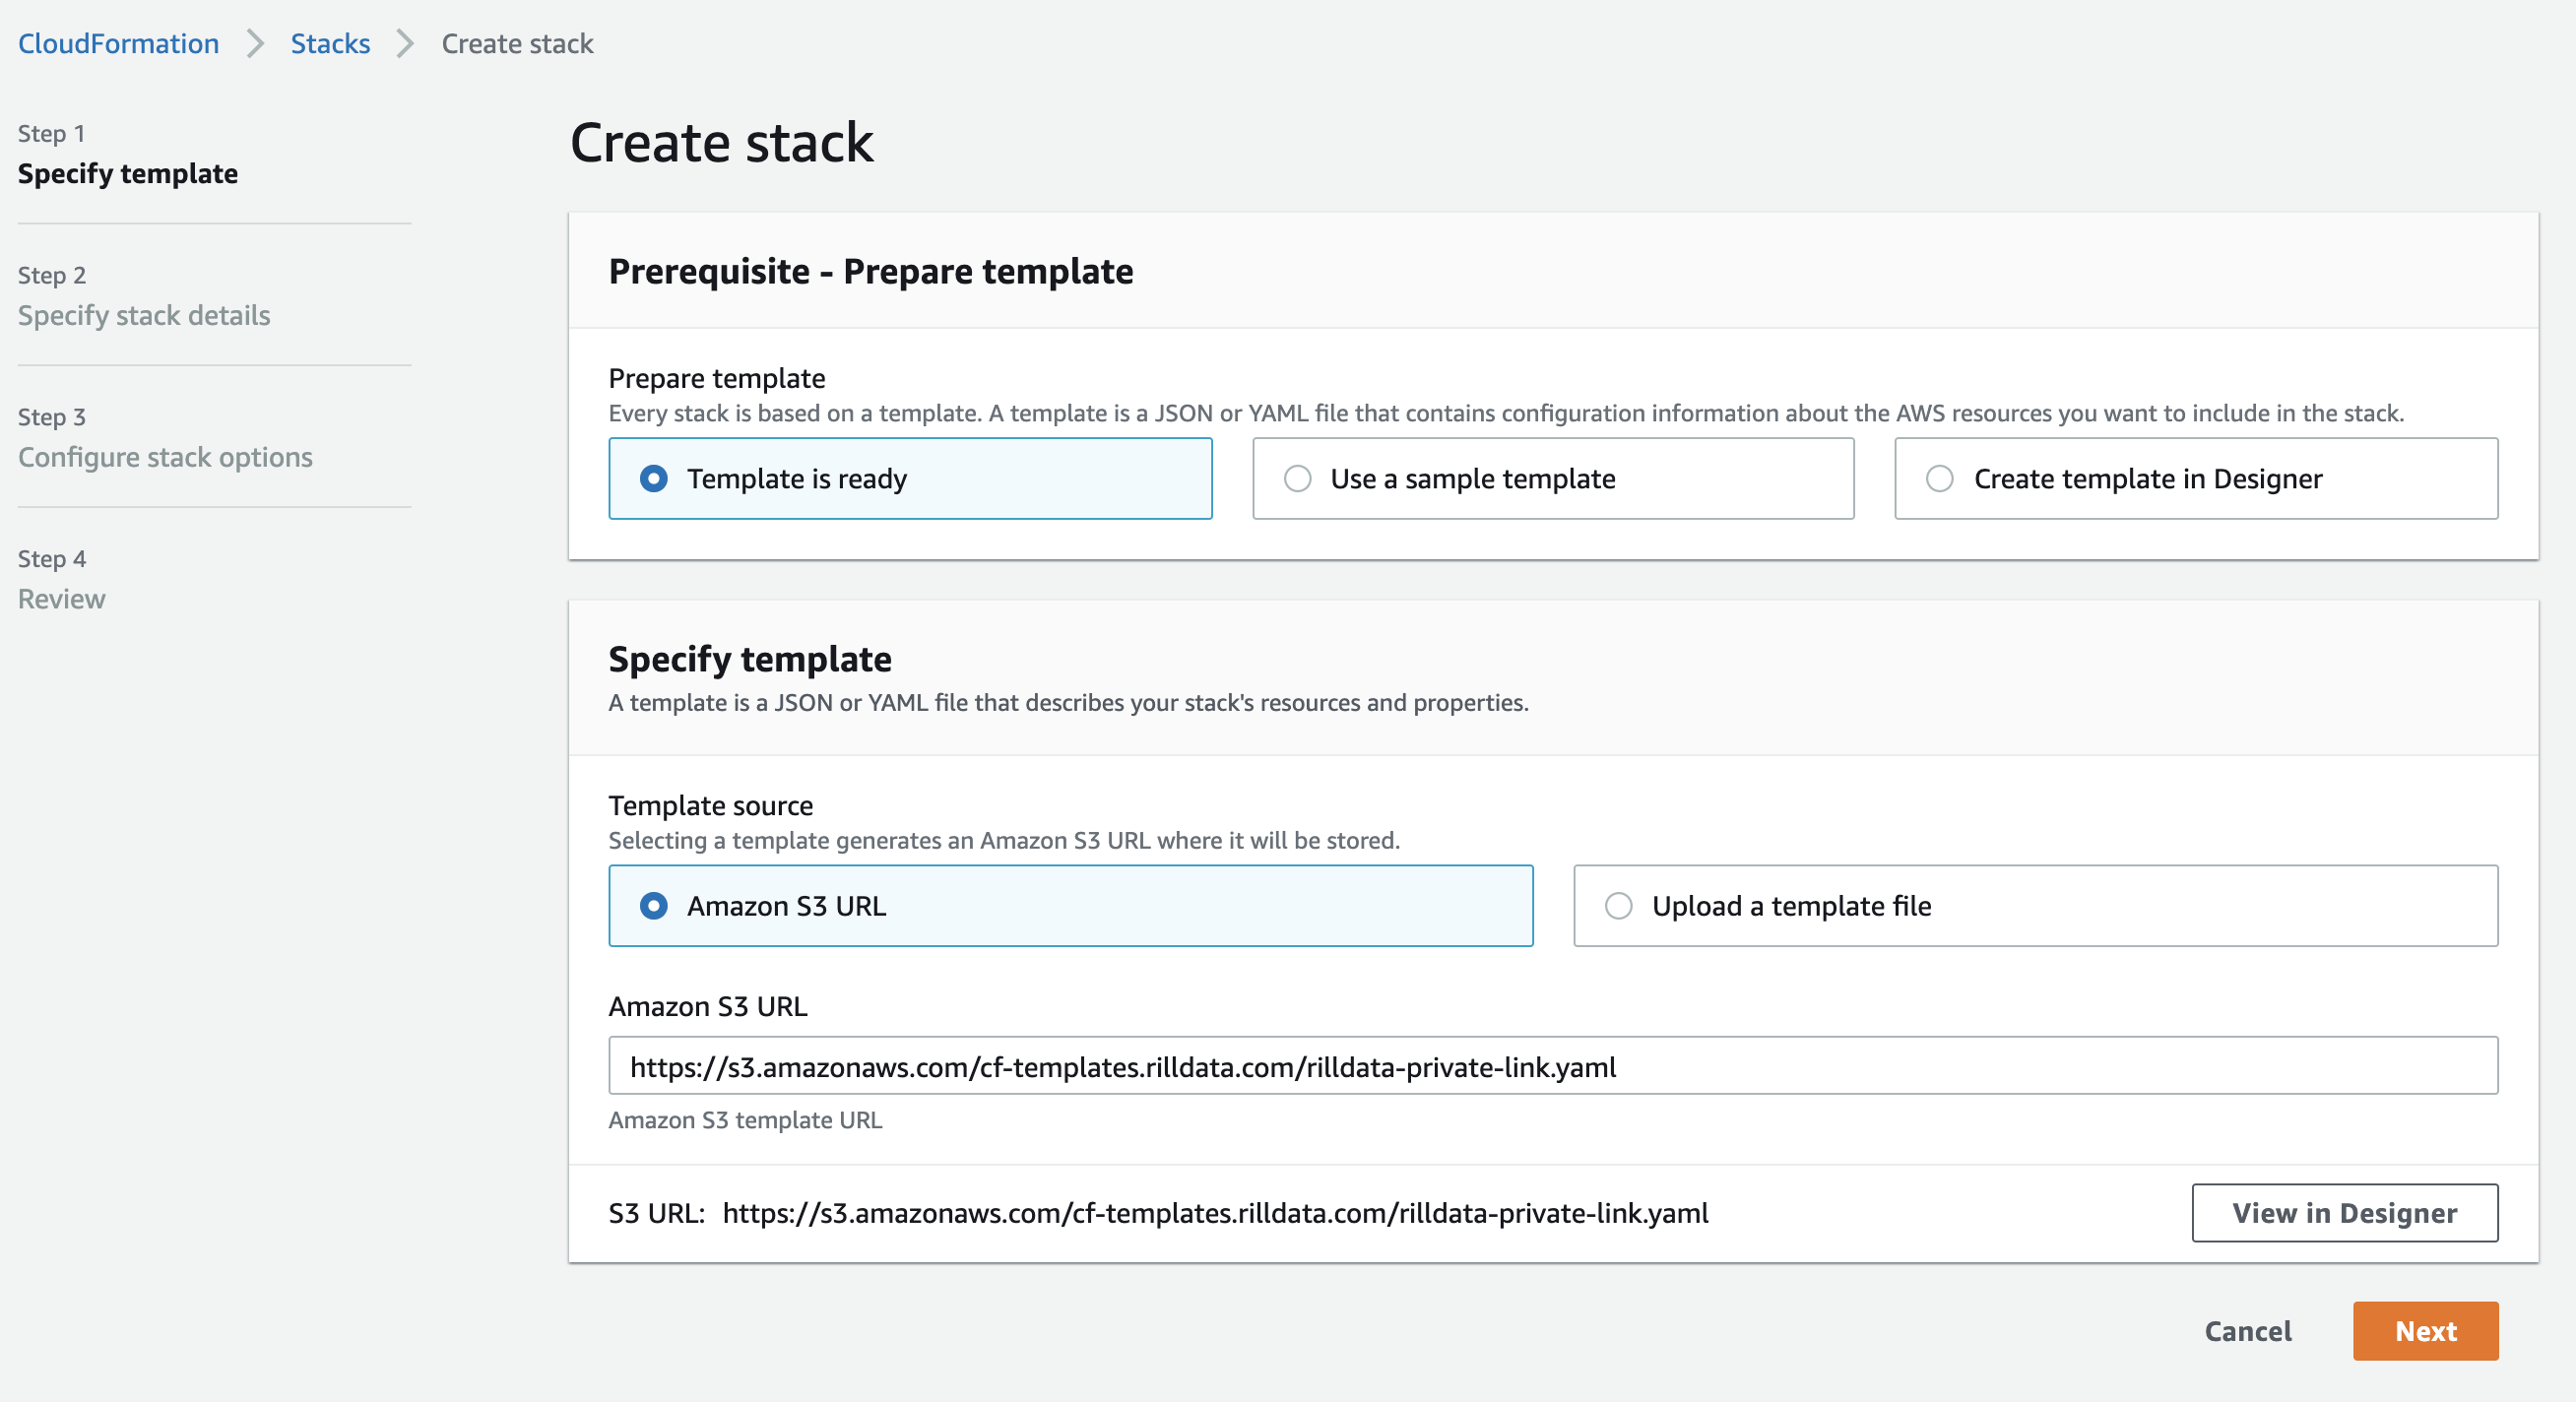The width and height of the screenshot is (2576, 1402).
Task: Click the chevron after CloudFormation breadcrumb
Action: 255,44
